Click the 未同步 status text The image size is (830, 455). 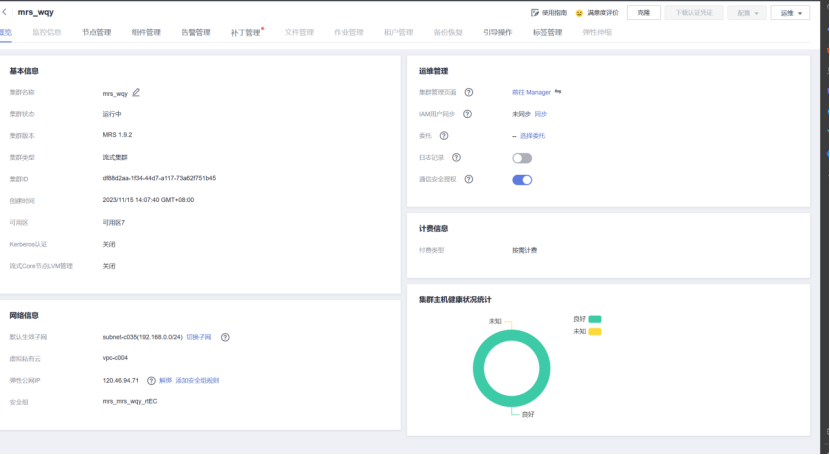pyautogui.click(x=521, y=114)
